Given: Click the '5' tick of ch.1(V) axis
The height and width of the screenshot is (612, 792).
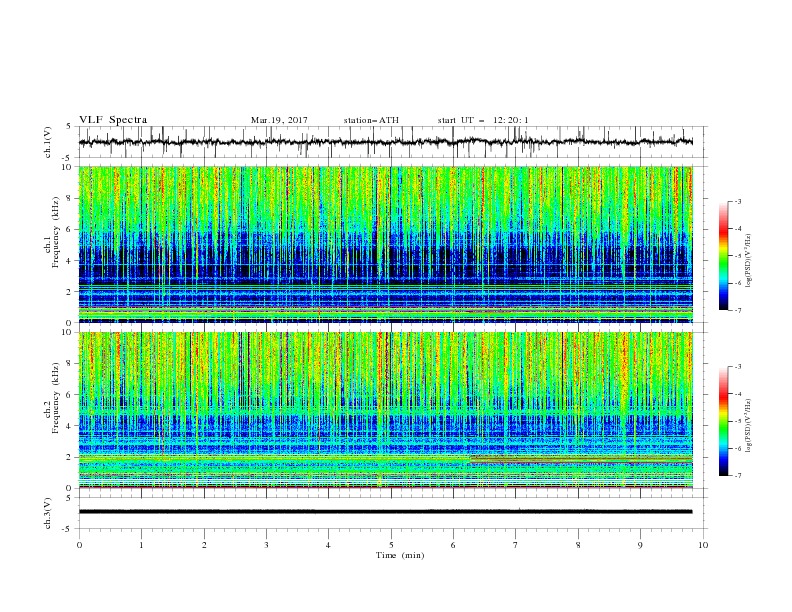Looking at the screenshot, I should pyautogui.click(x=70, y=127).
